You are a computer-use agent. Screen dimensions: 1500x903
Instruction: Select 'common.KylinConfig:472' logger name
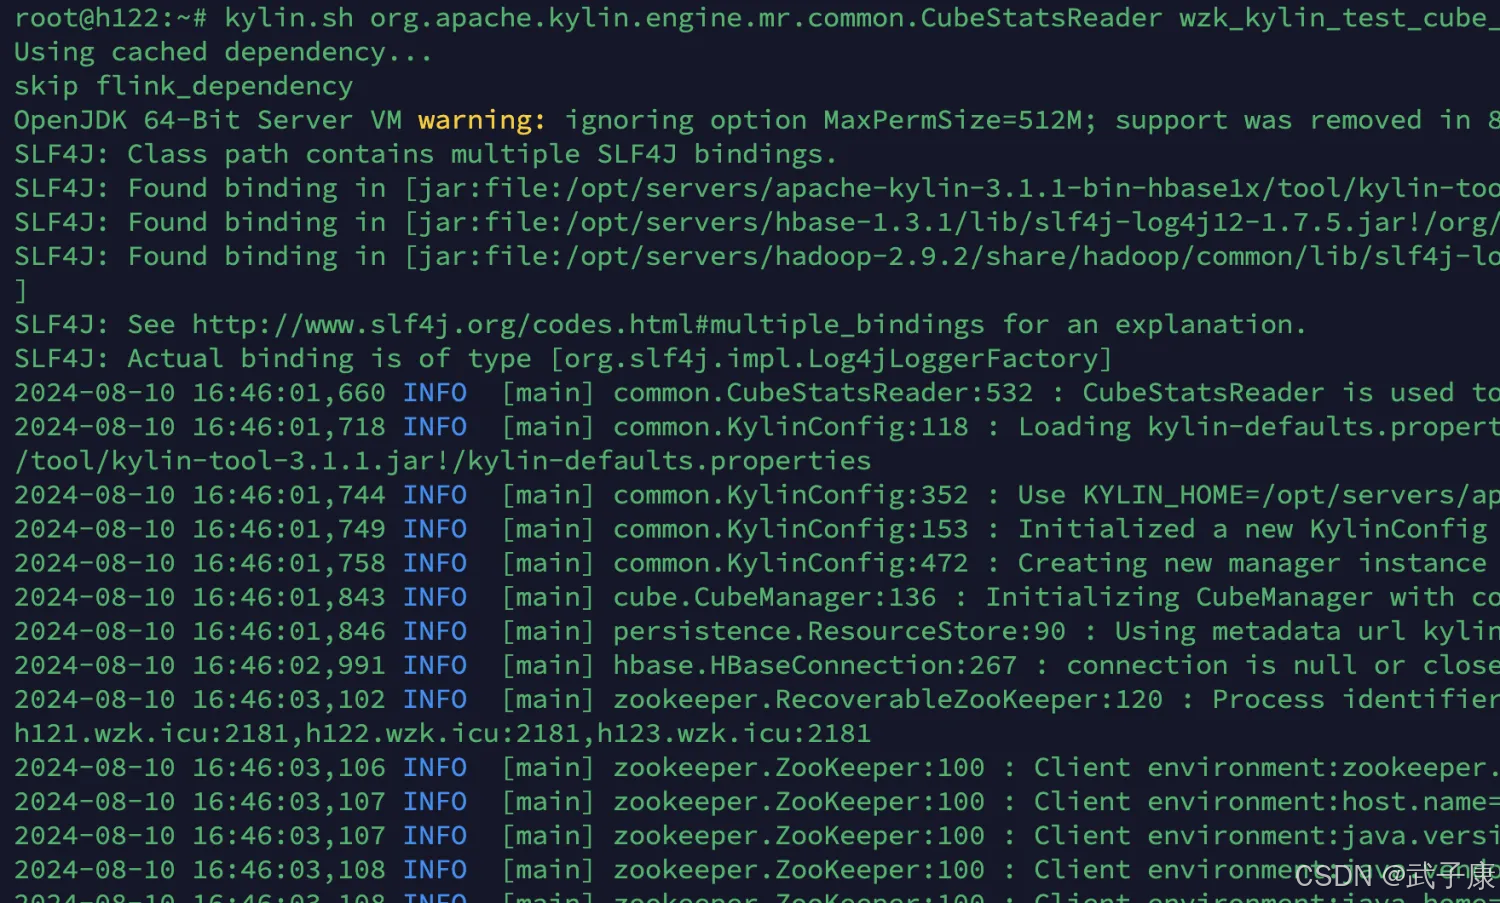(791, 563)
